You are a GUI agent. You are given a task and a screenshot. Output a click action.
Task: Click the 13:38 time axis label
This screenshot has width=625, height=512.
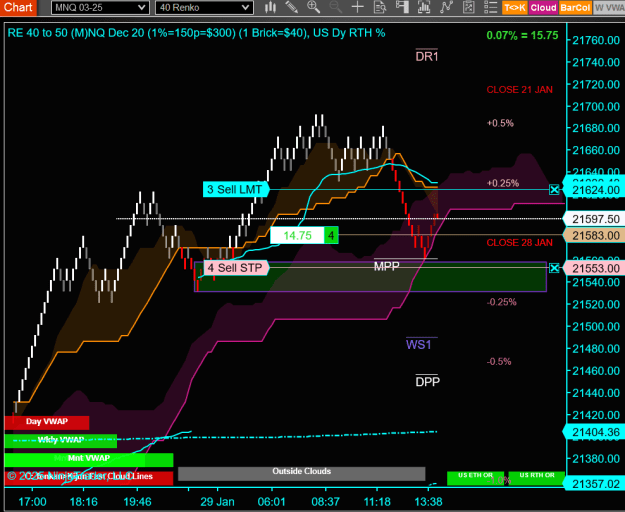428,502
